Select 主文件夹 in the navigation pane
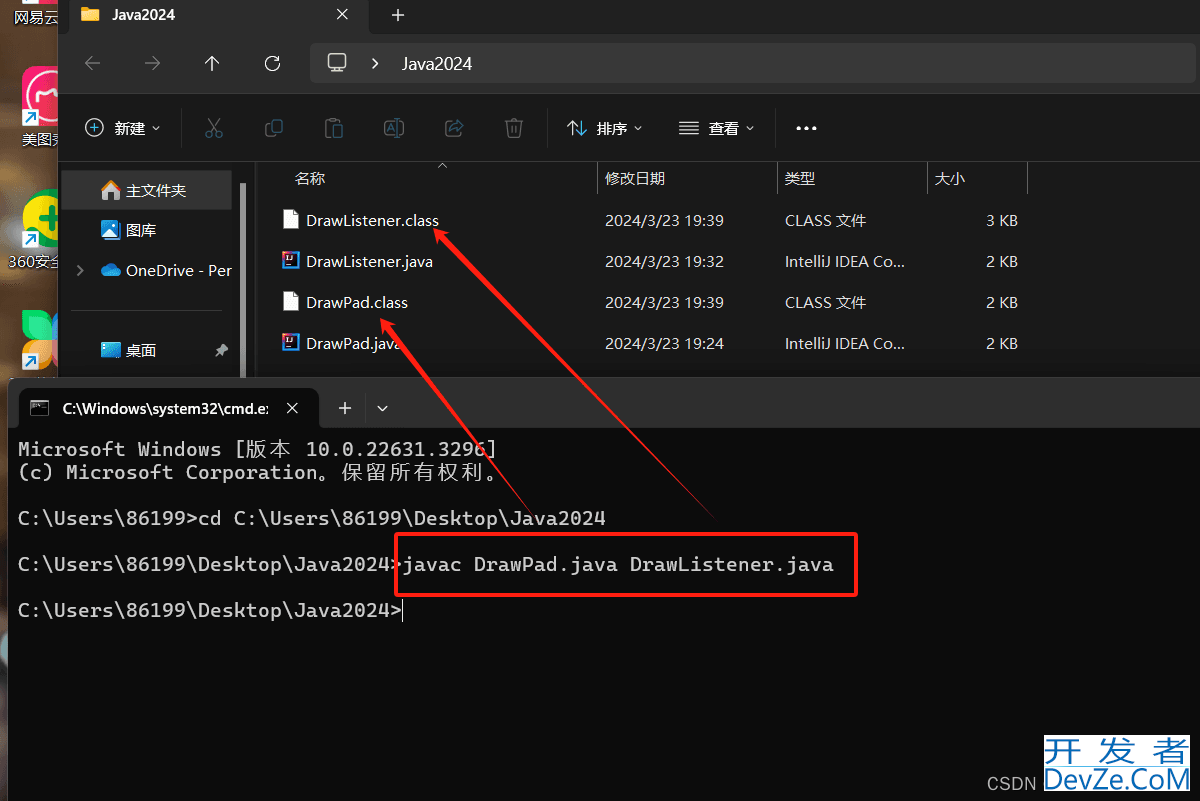 [147, 190]
